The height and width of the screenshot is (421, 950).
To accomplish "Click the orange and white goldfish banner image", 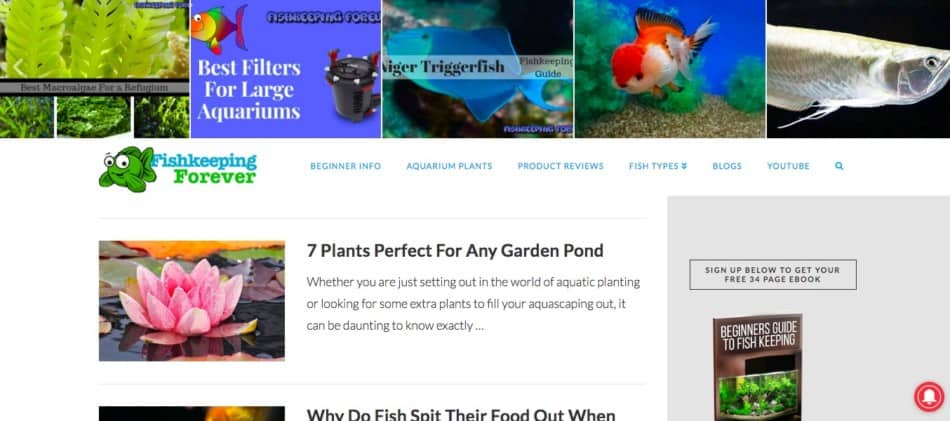I will point(669,69).
